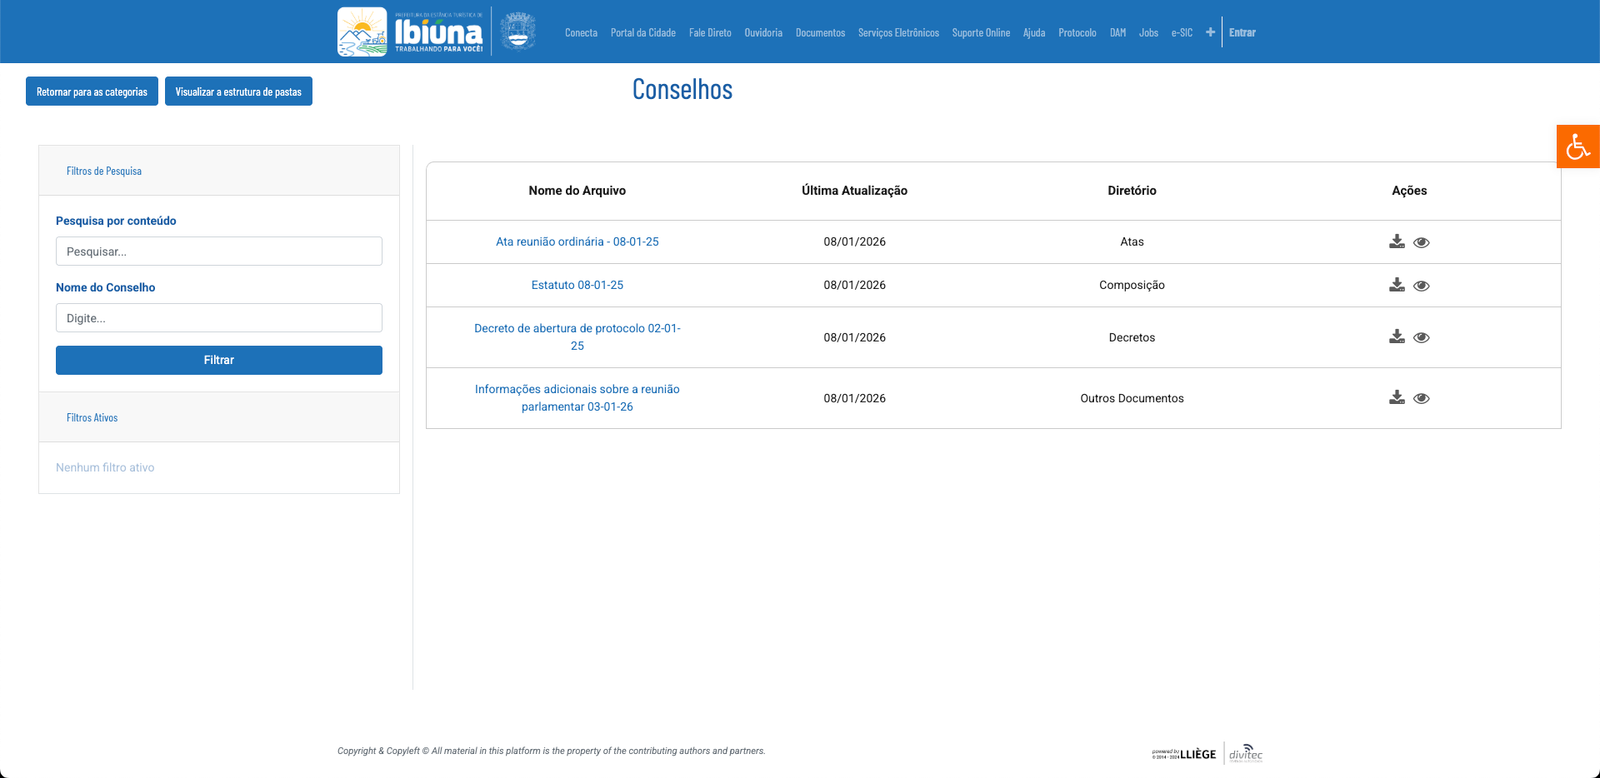The height and width of the screenshot is (778, 1600).
Task: Go to Portal da Cidade
Action: coord(643,33)
